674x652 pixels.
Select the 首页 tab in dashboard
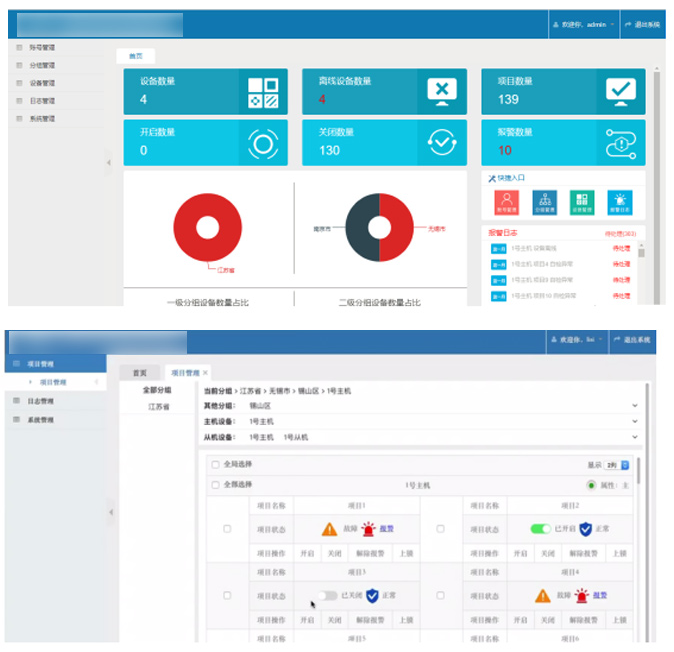[x=136, y=56]
